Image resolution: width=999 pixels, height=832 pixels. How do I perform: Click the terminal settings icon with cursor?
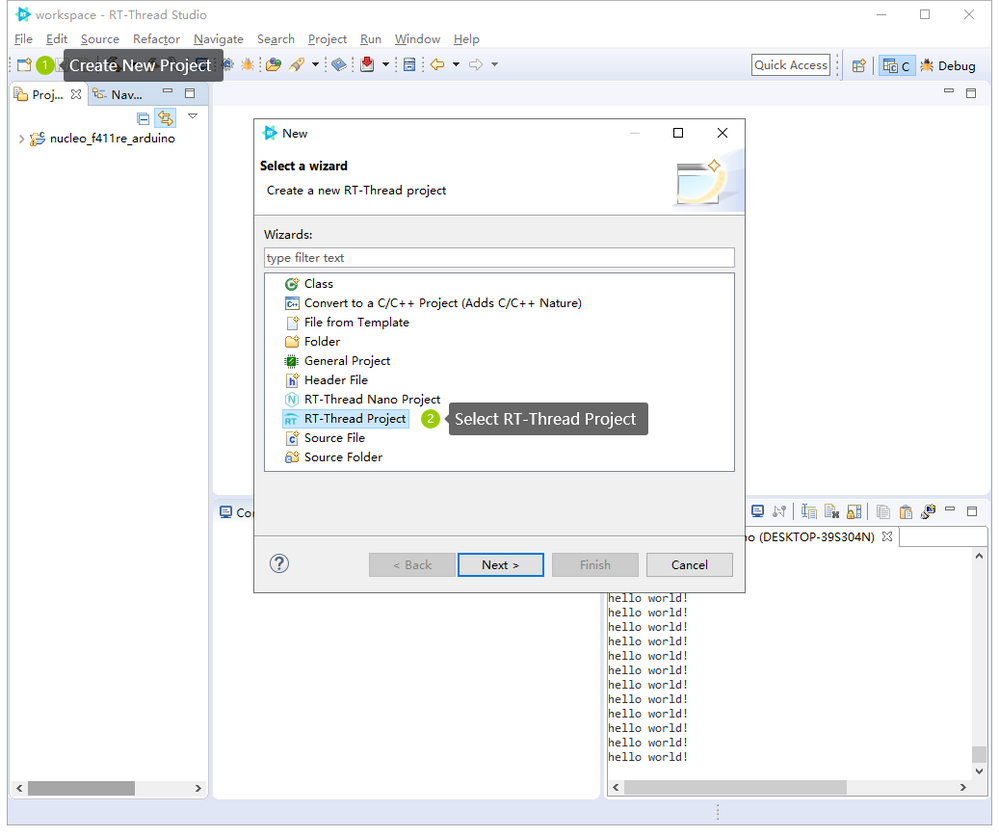809,512
